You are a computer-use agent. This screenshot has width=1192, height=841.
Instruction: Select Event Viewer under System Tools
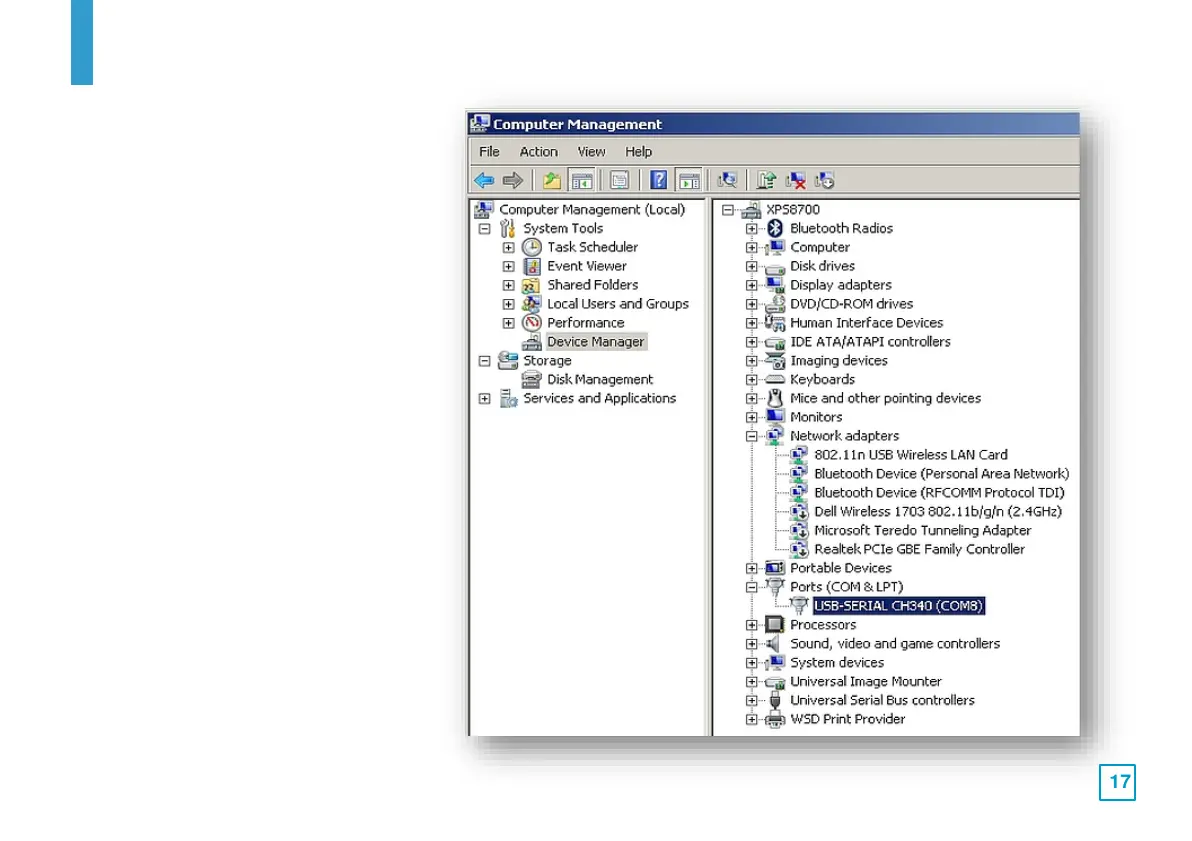586,266
